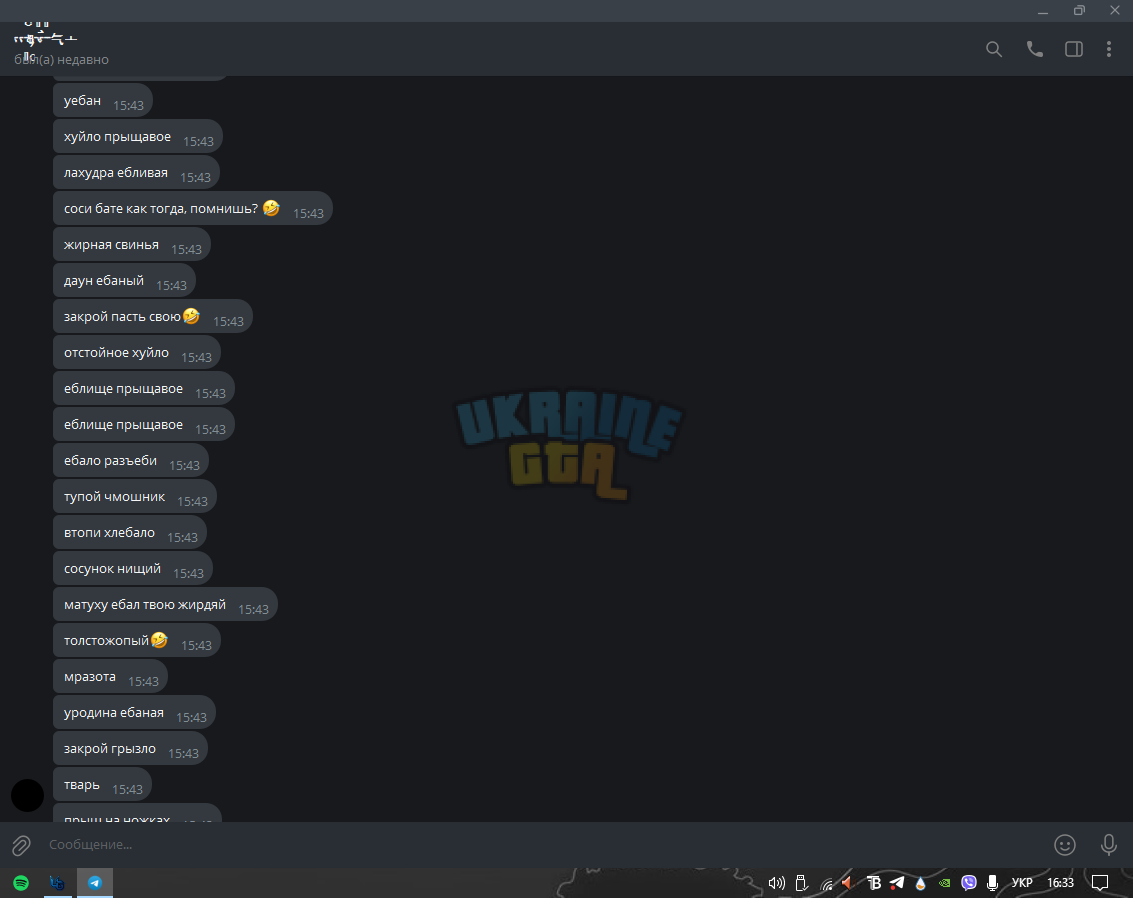Open safely remove USB hardware icon
The height and width of the screenshot is (898, 1133).
pos(801,883)
